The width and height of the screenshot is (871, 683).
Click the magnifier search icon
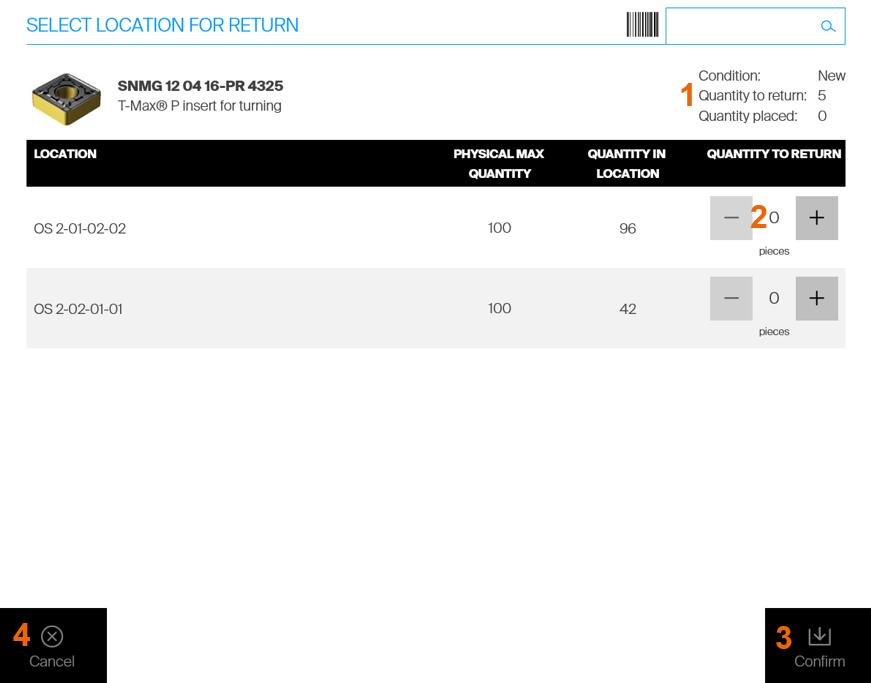(827, 26)
